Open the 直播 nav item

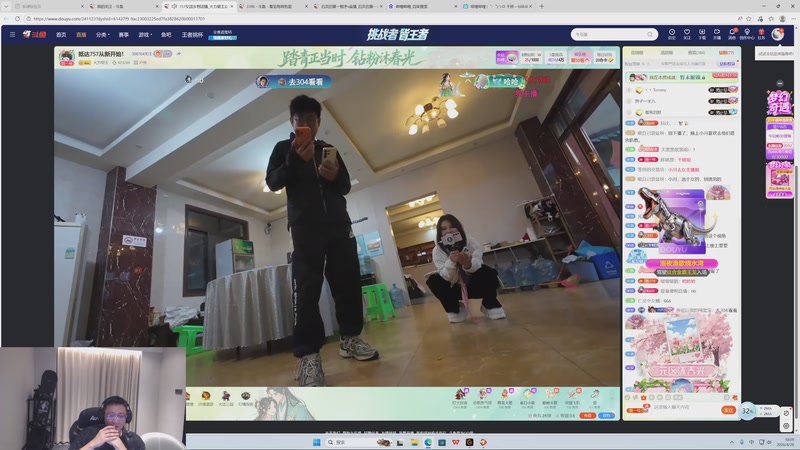tap(81, 35)
